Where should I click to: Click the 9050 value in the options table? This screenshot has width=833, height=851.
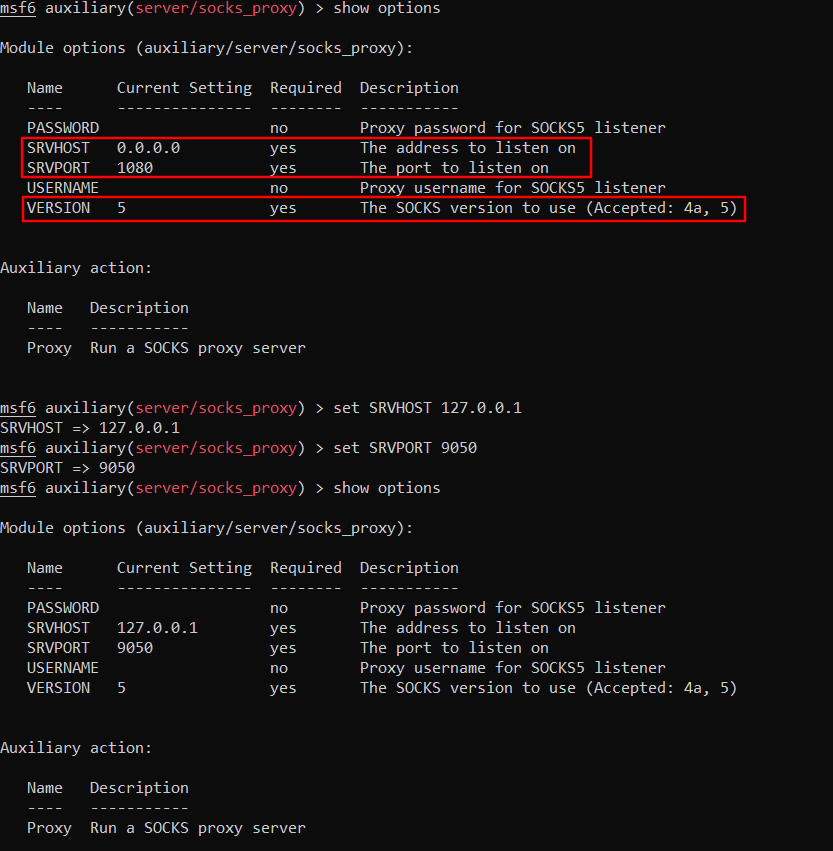[135, 648]
